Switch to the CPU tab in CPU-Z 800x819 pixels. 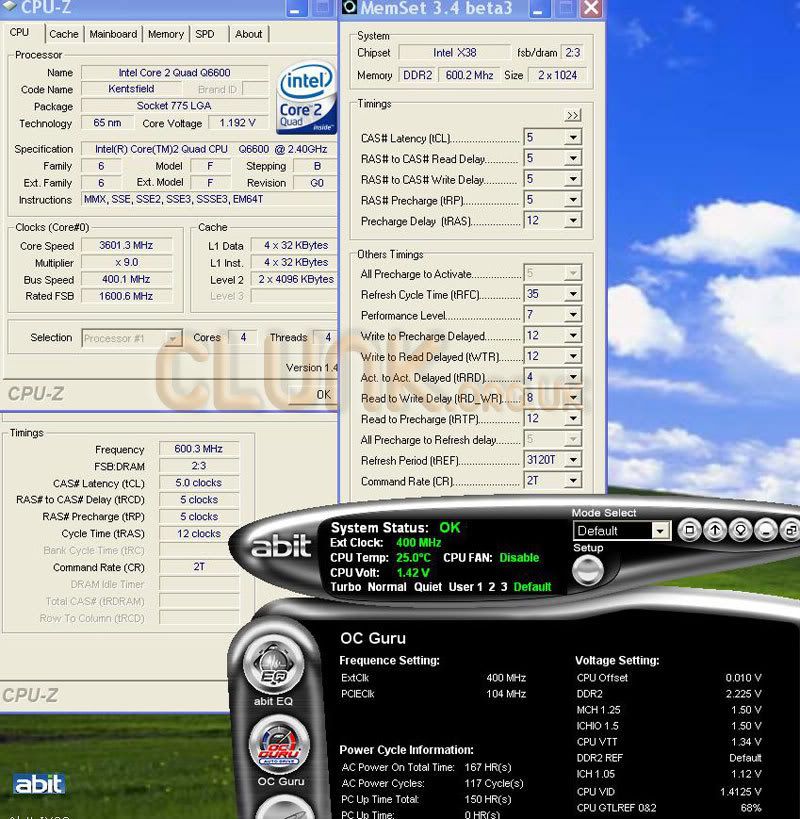[19, 32]
